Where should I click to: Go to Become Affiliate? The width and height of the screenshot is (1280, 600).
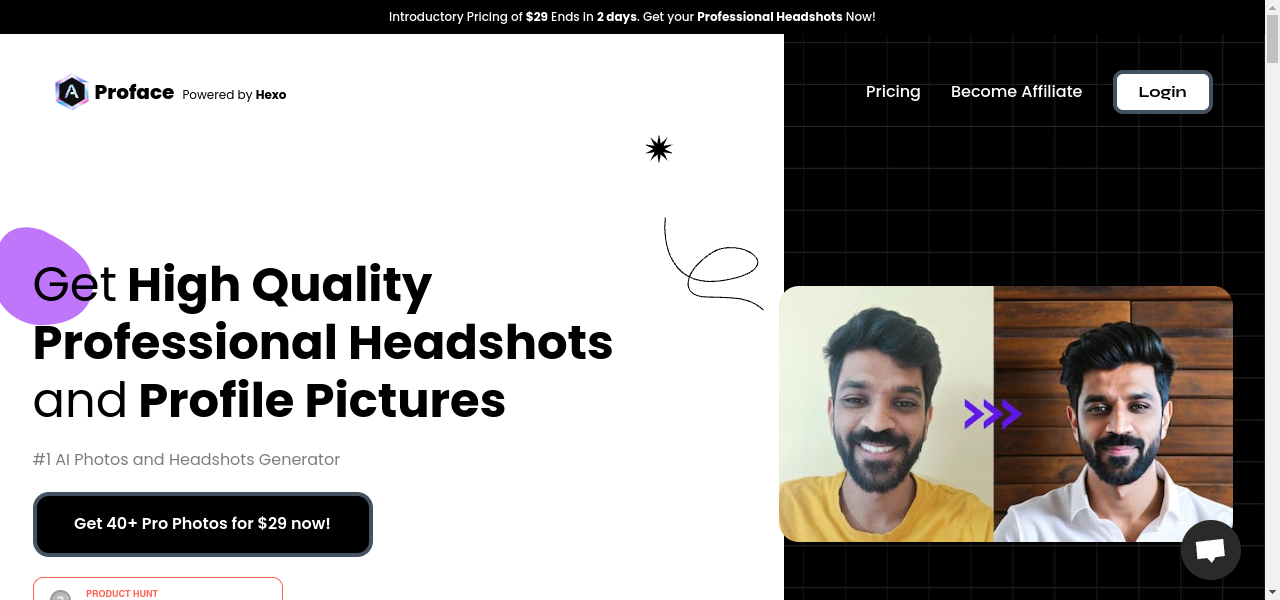click(1016, 92)
